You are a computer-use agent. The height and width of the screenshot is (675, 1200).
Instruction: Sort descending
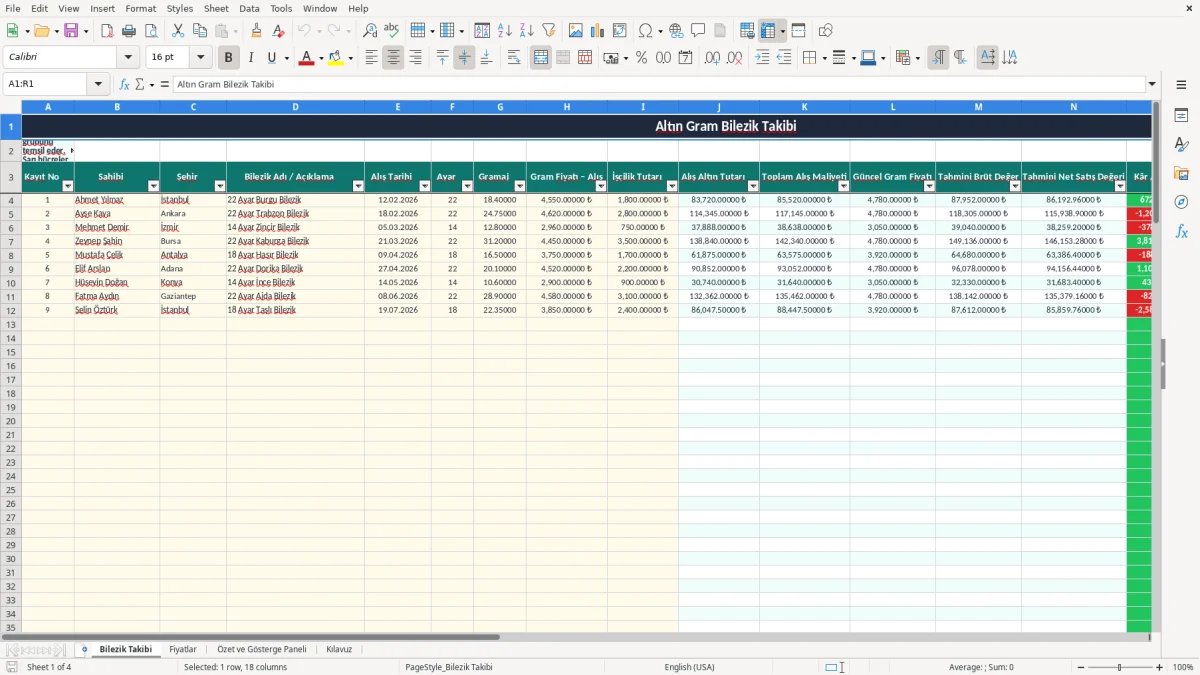coord(527,31)
